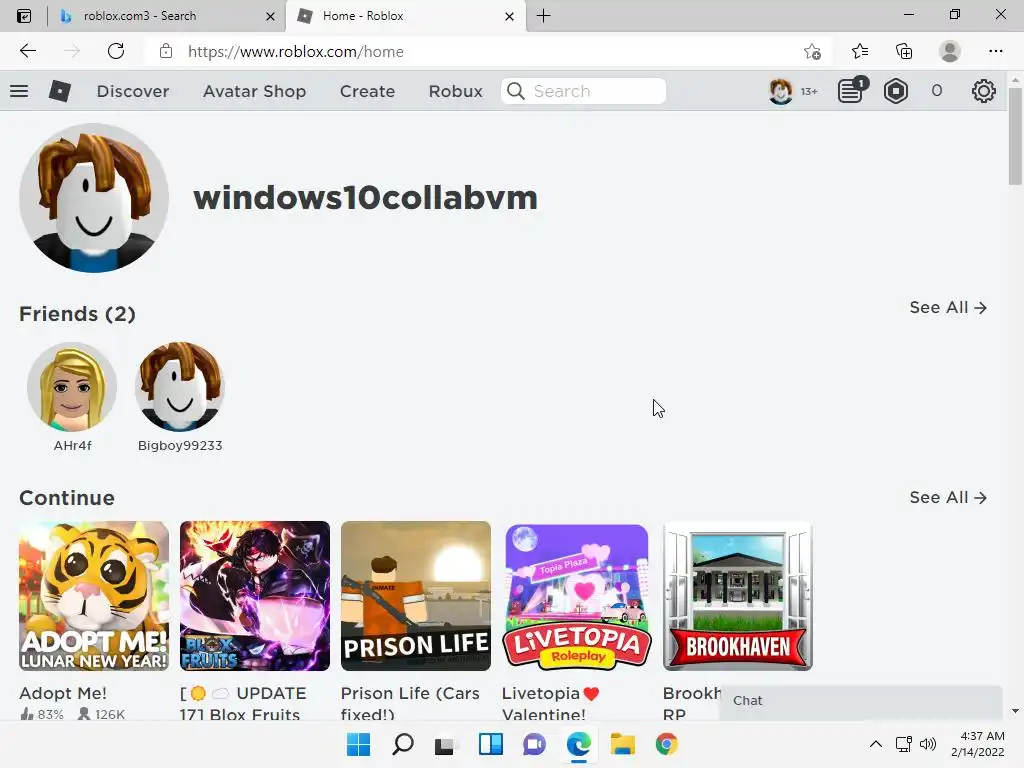
Task: Open Edge Settings and more ellipsis
Action: click(x=995, y=51)
